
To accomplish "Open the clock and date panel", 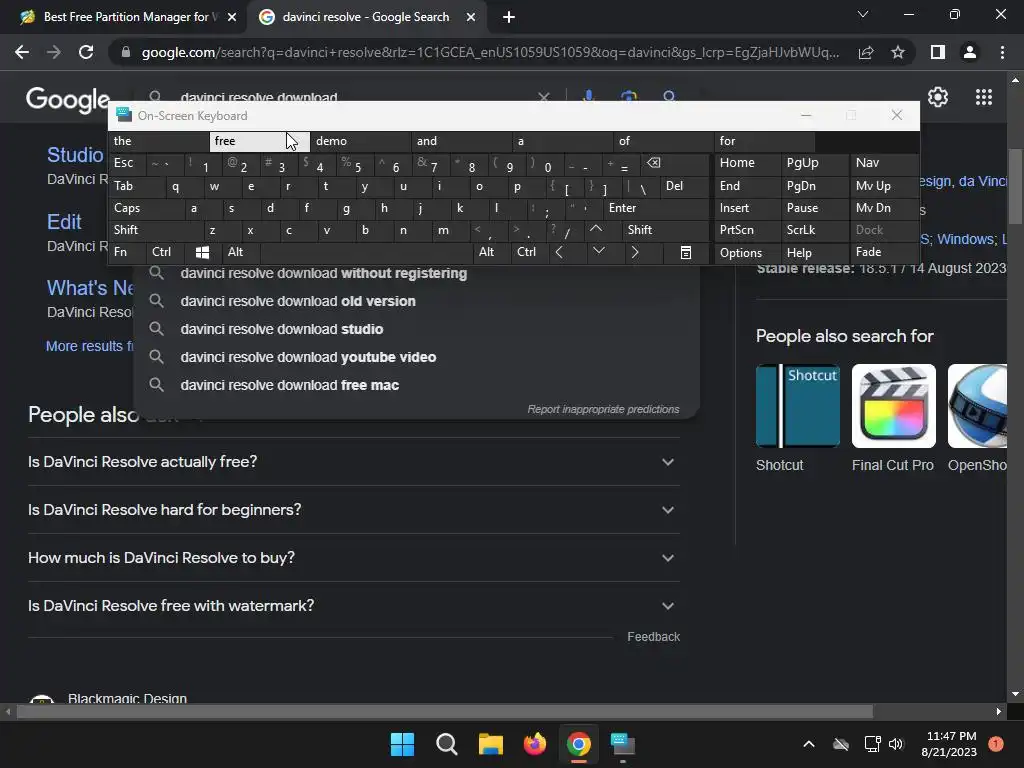I will (x=949, y=744).
